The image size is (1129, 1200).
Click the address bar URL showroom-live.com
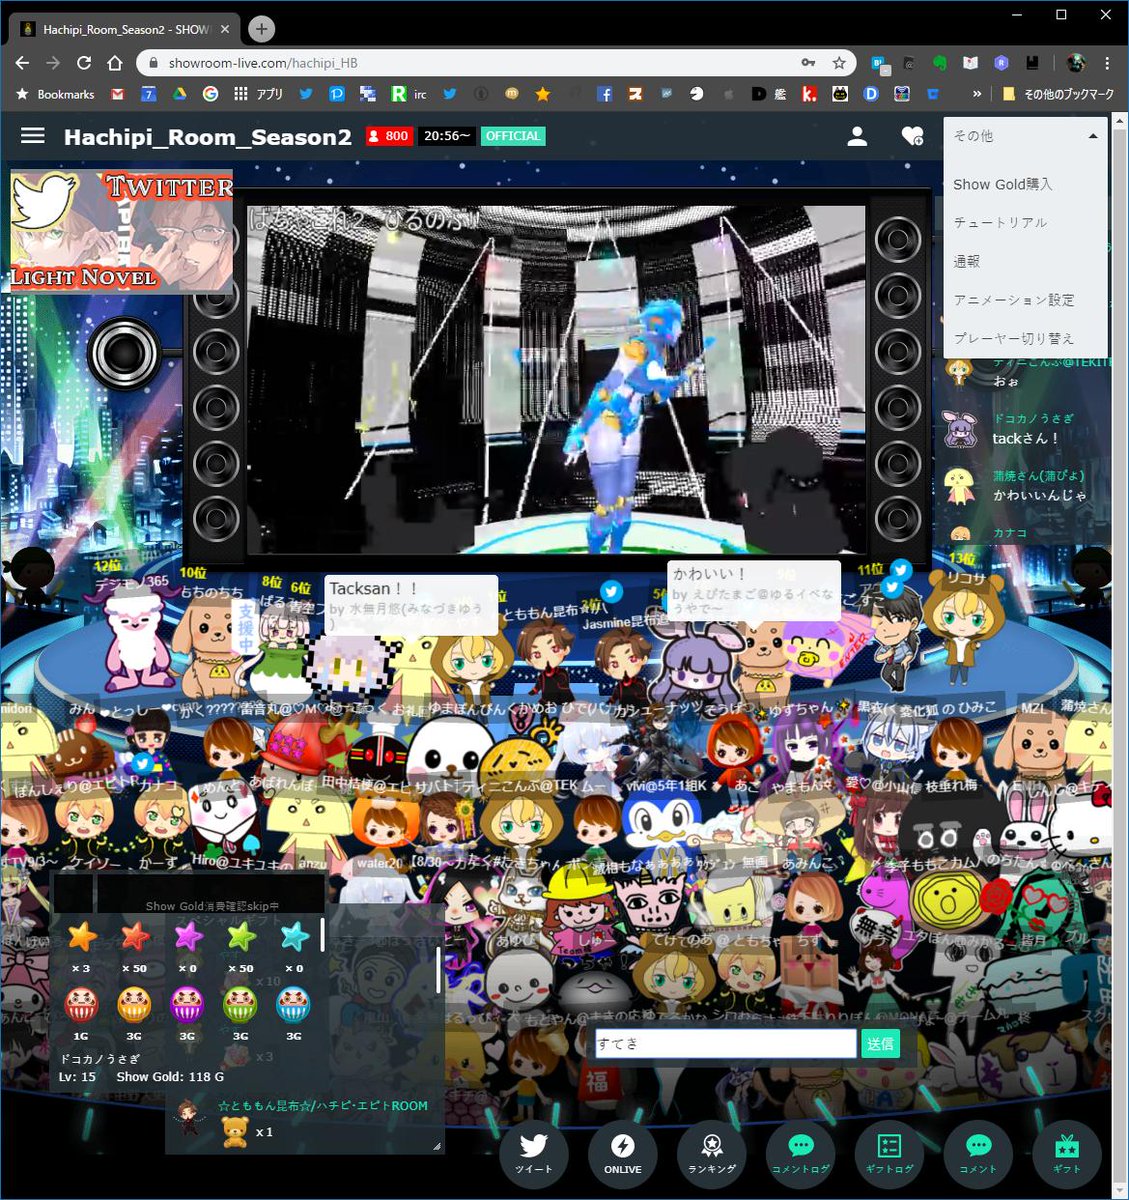pyautogui.click(x=263, y=63)
